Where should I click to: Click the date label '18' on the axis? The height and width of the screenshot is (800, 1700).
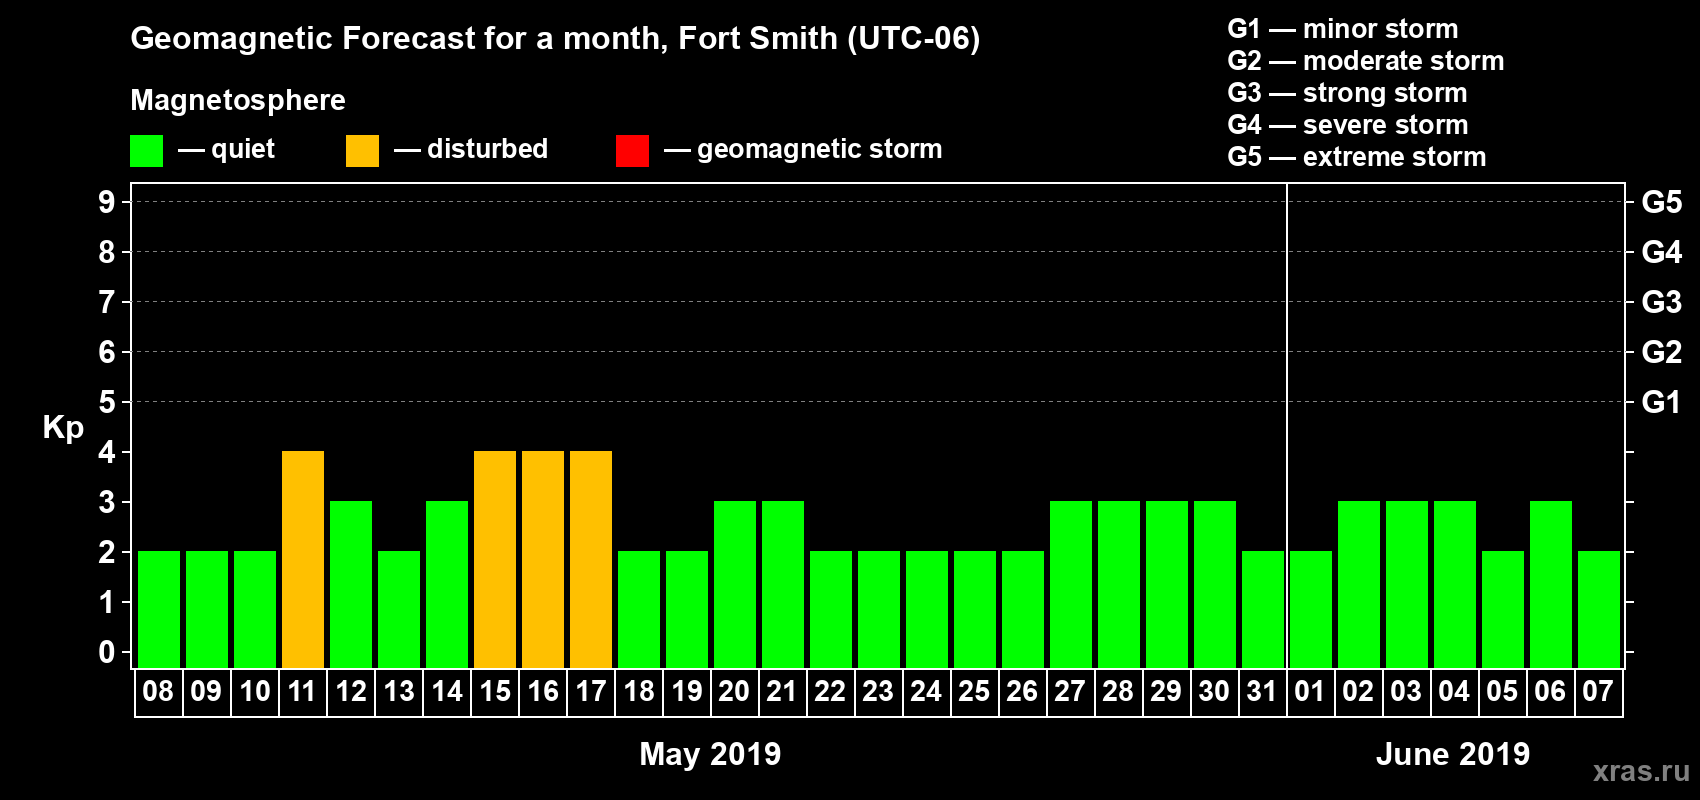(638, 691)
